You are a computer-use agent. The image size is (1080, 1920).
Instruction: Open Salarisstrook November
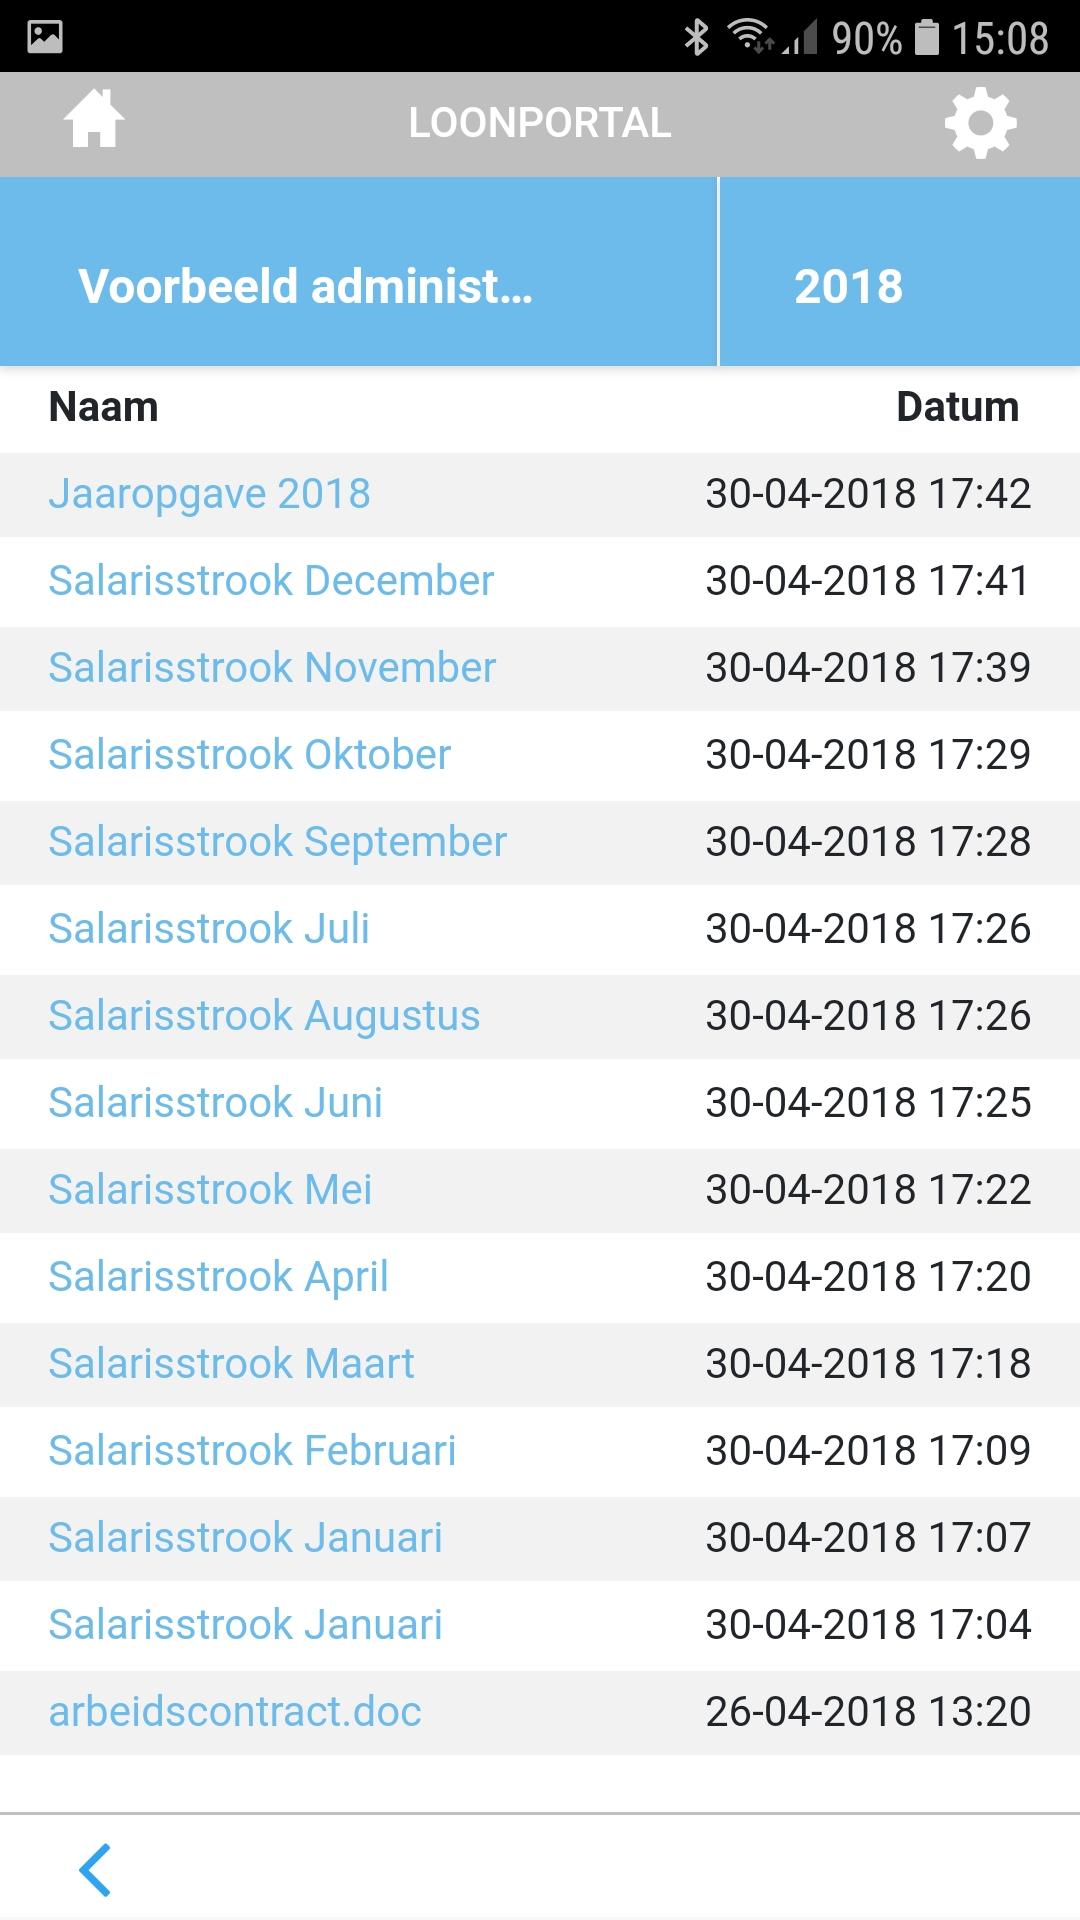coord(272,668)
